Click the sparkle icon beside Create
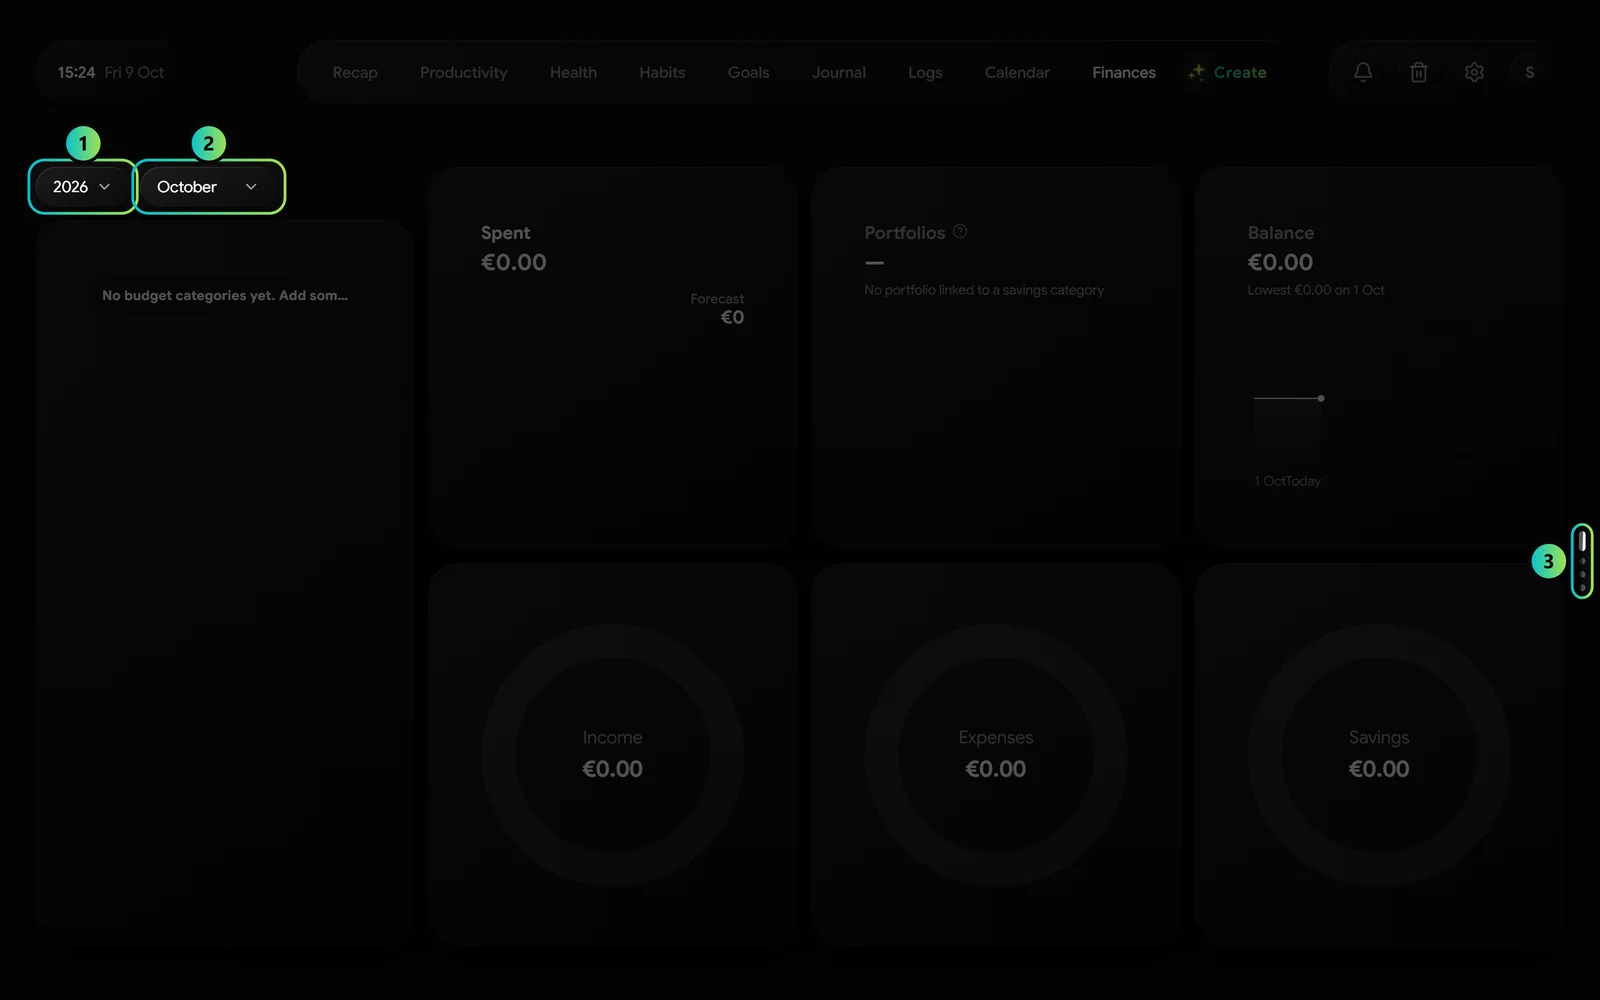The height and width of the screenshot is (1000, 1600). point(1196,72)
